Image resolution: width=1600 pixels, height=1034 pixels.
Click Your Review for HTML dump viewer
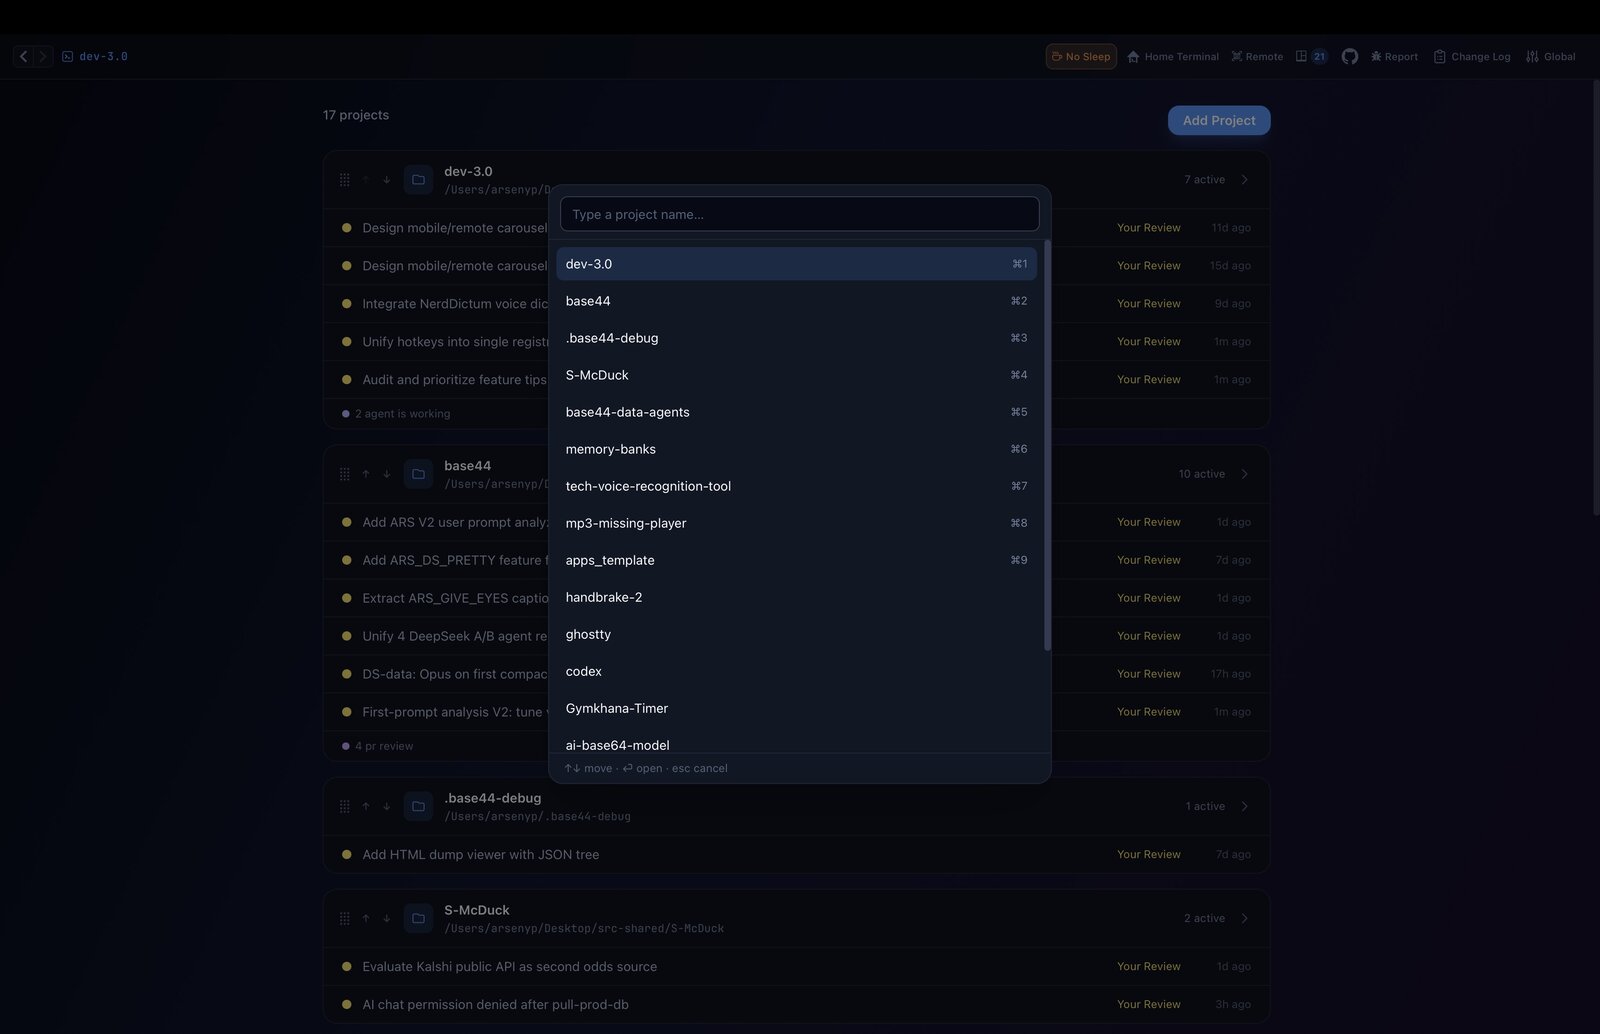(x=1149, y=854)
